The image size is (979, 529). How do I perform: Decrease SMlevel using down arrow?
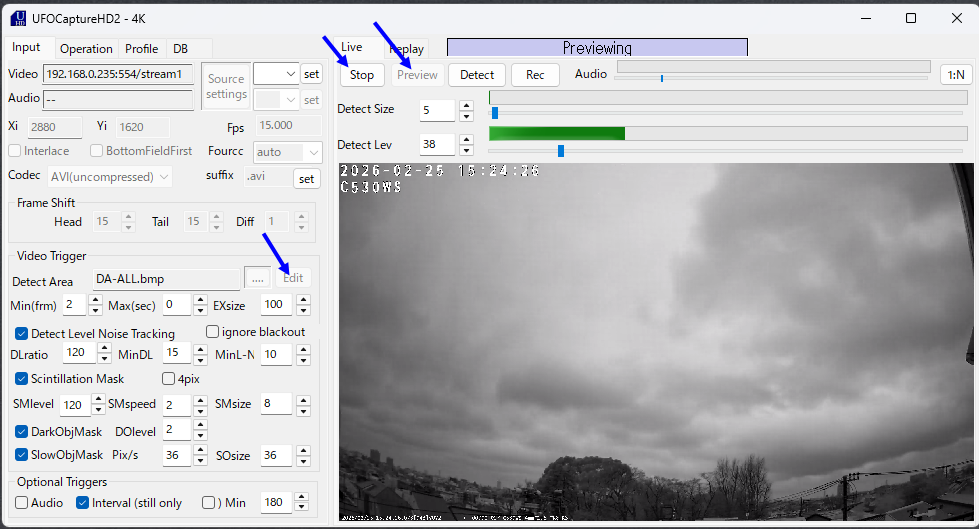(97, 410)
